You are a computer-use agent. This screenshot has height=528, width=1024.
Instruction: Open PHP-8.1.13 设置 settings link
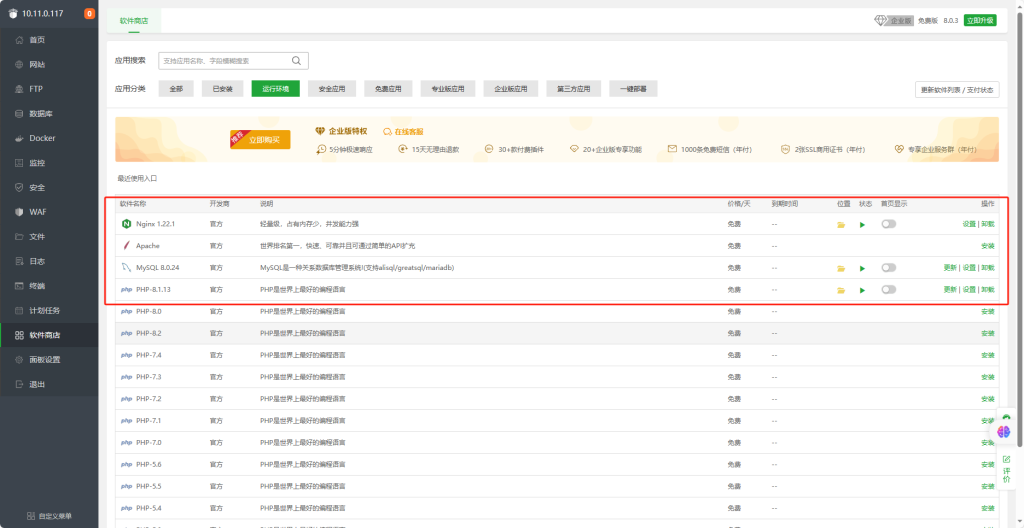pyautogui.click(x=969, y=289)
